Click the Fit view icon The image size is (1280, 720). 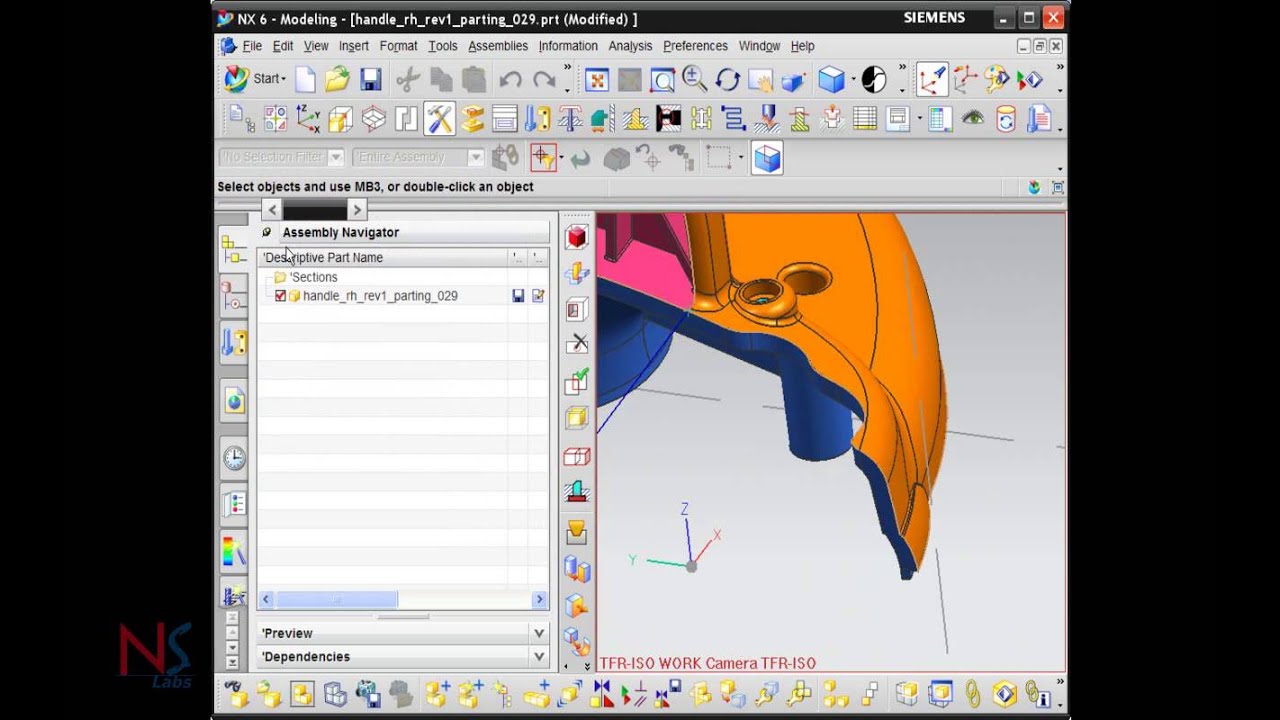(x=597, y=80)
